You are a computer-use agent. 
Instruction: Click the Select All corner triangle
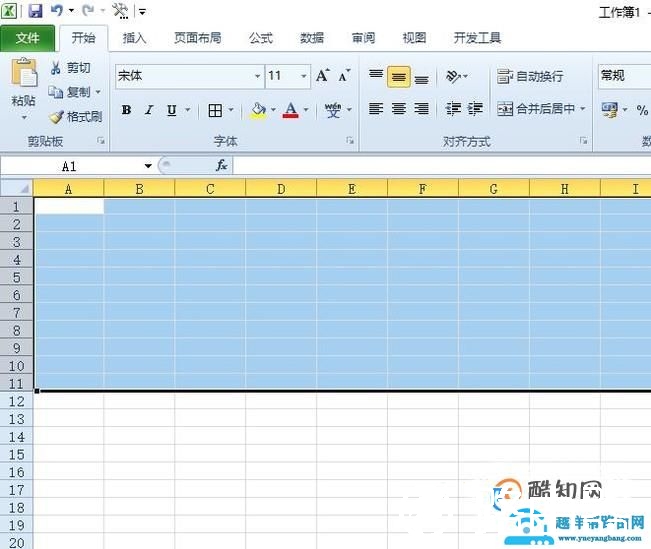tap(17, 188)
